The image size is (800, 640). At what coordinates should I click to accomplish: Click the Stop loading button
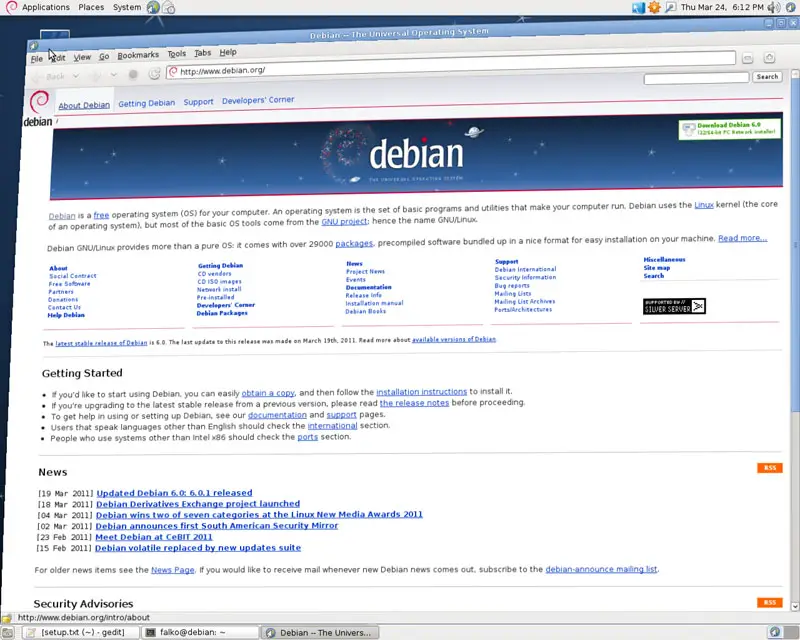pos(133,75)
